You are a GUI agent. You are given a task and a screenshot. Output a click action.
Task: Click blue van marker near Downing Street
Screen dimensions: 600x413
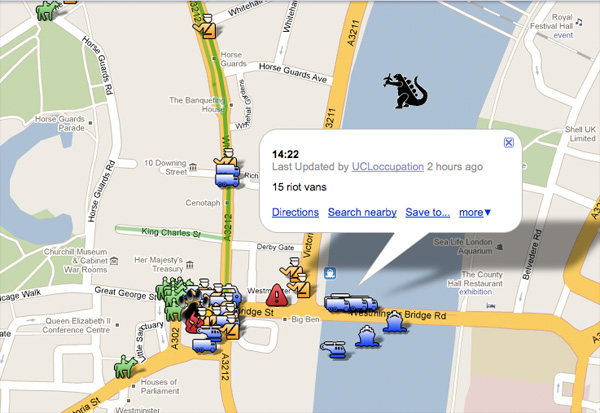227,176
